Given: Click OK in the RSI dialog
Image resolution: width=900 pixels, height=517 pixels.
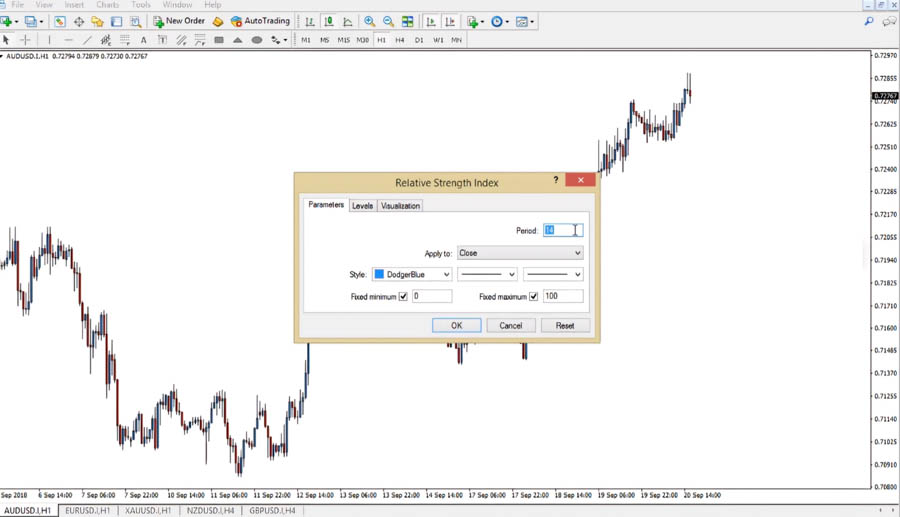Looking at the screenshot, I should pyautogui.click(x=456, y=325).
